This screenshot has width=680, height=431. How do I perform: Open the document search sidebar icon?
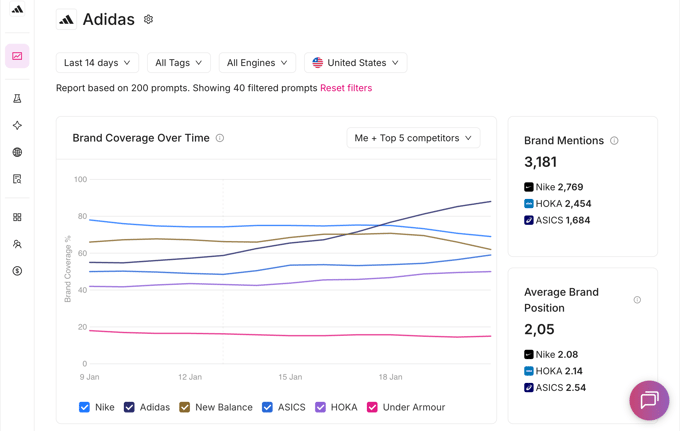pos(17,179)
